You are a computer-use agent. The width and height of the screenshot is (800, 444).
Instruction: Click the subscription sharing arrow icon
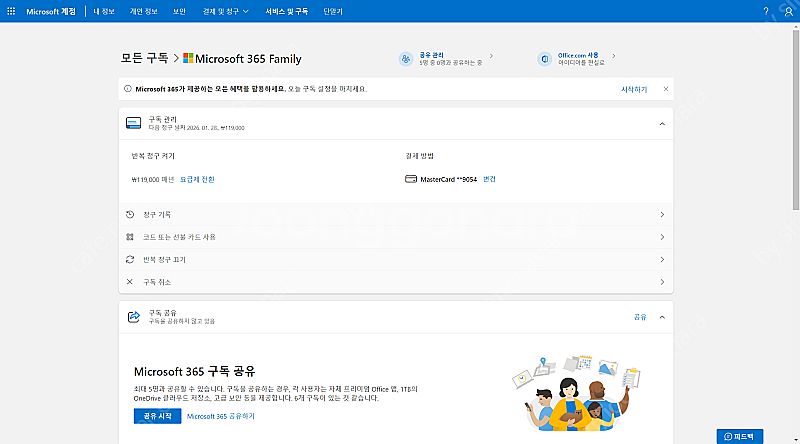[x=134, y=317]
